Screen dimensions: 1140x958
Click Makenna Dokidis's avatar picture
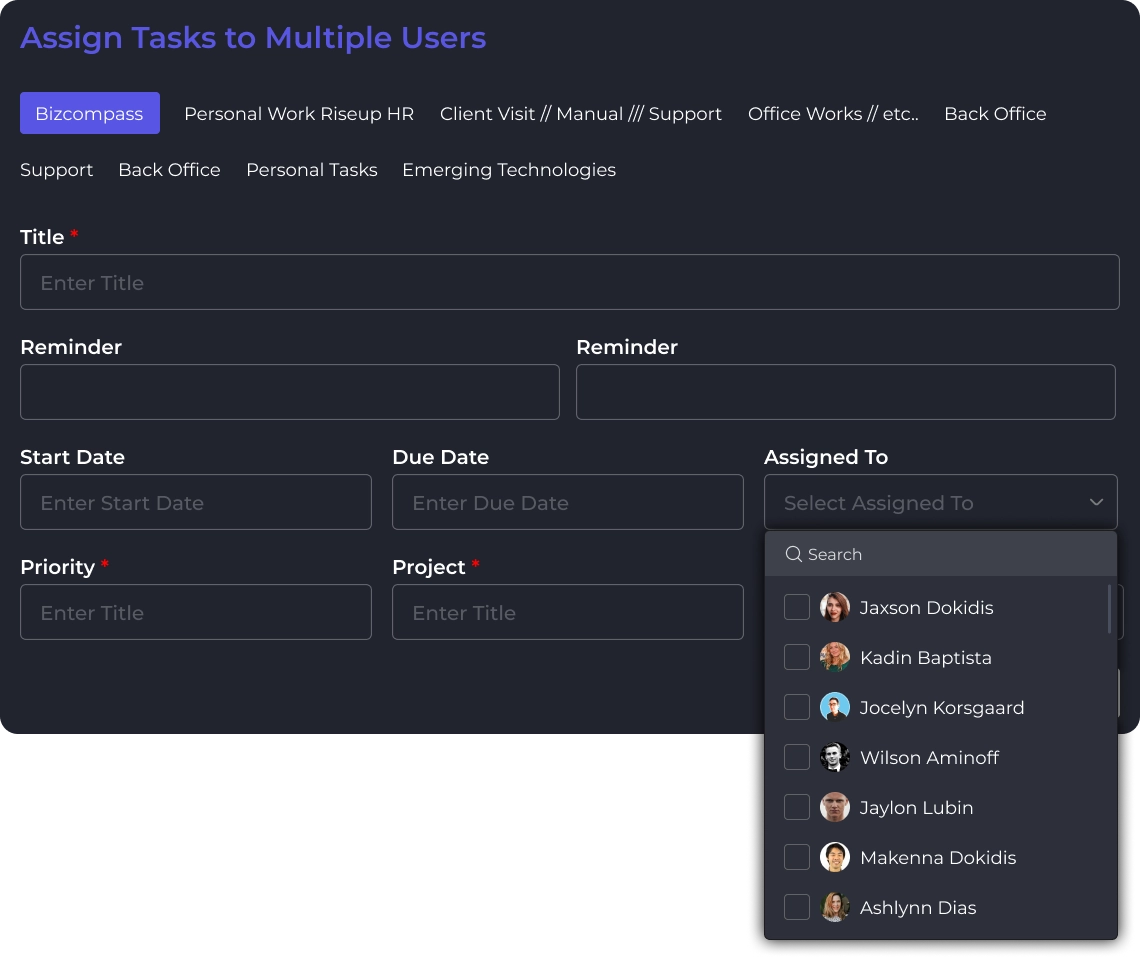(x=835, y=857)
